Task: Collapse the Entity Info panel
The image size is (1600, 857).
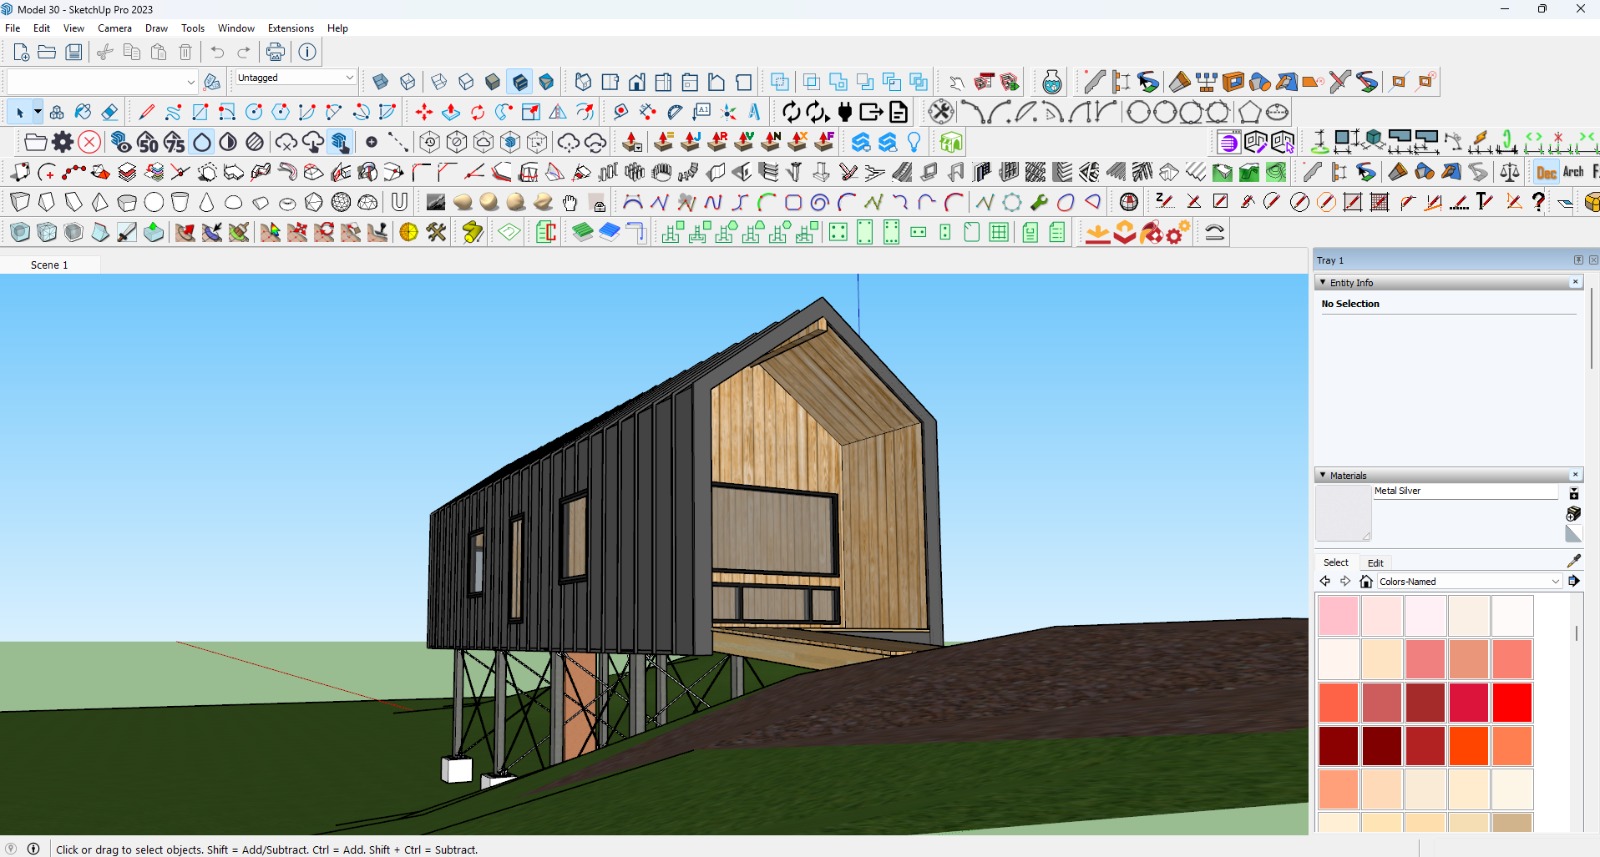Action: [1323, 283]
